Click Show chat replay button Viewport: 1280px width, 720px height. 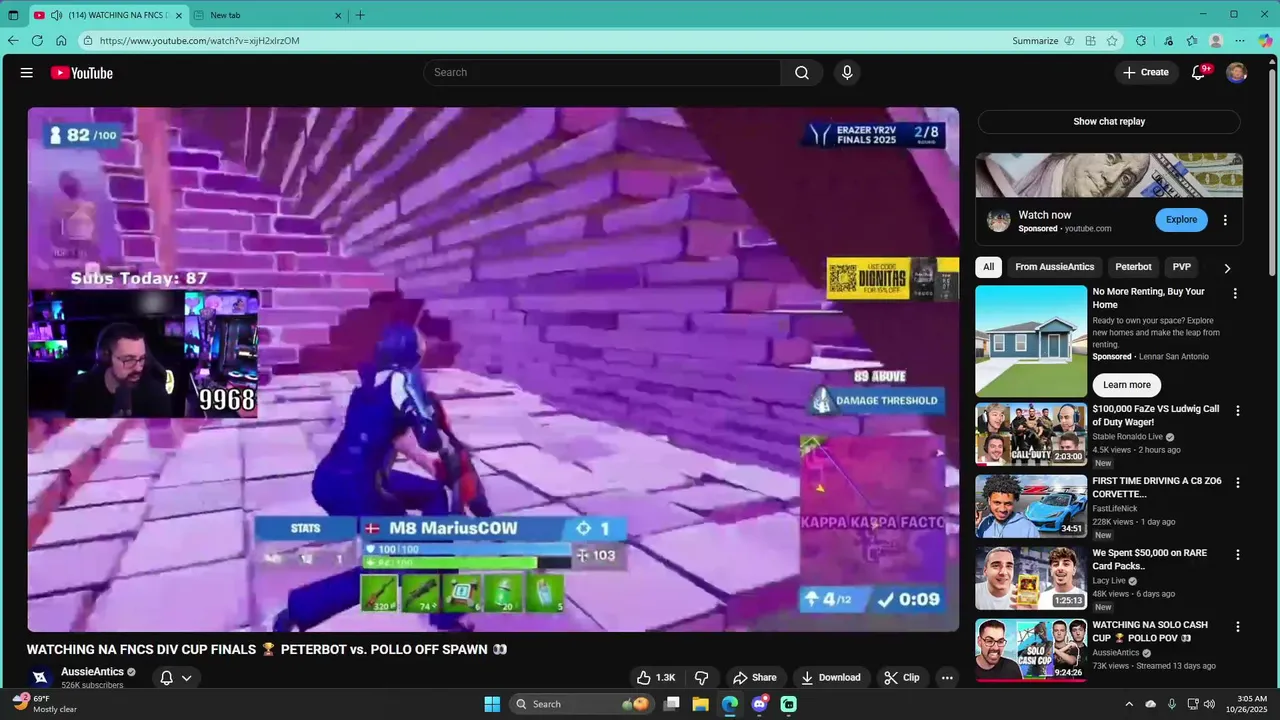coord(1109,122)
